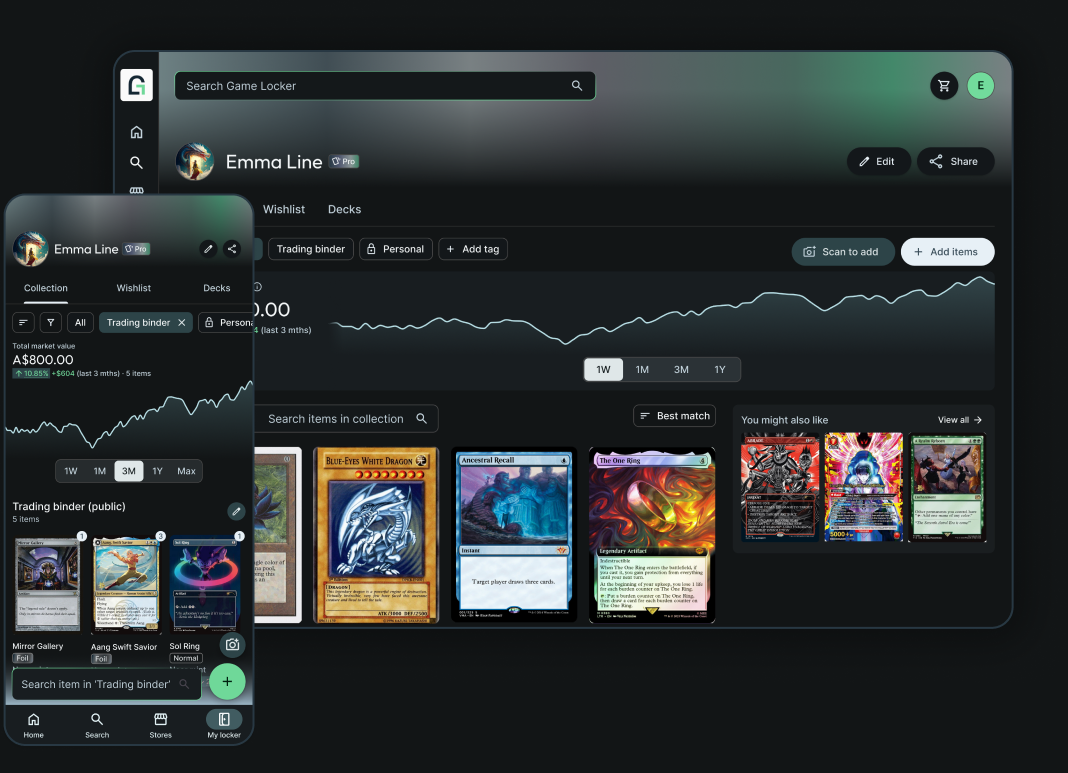Click Emma Line's desktop profile picture
The width and height of the screenshot is (1068, 773).
pyautogui.click(x=195, y=161)
